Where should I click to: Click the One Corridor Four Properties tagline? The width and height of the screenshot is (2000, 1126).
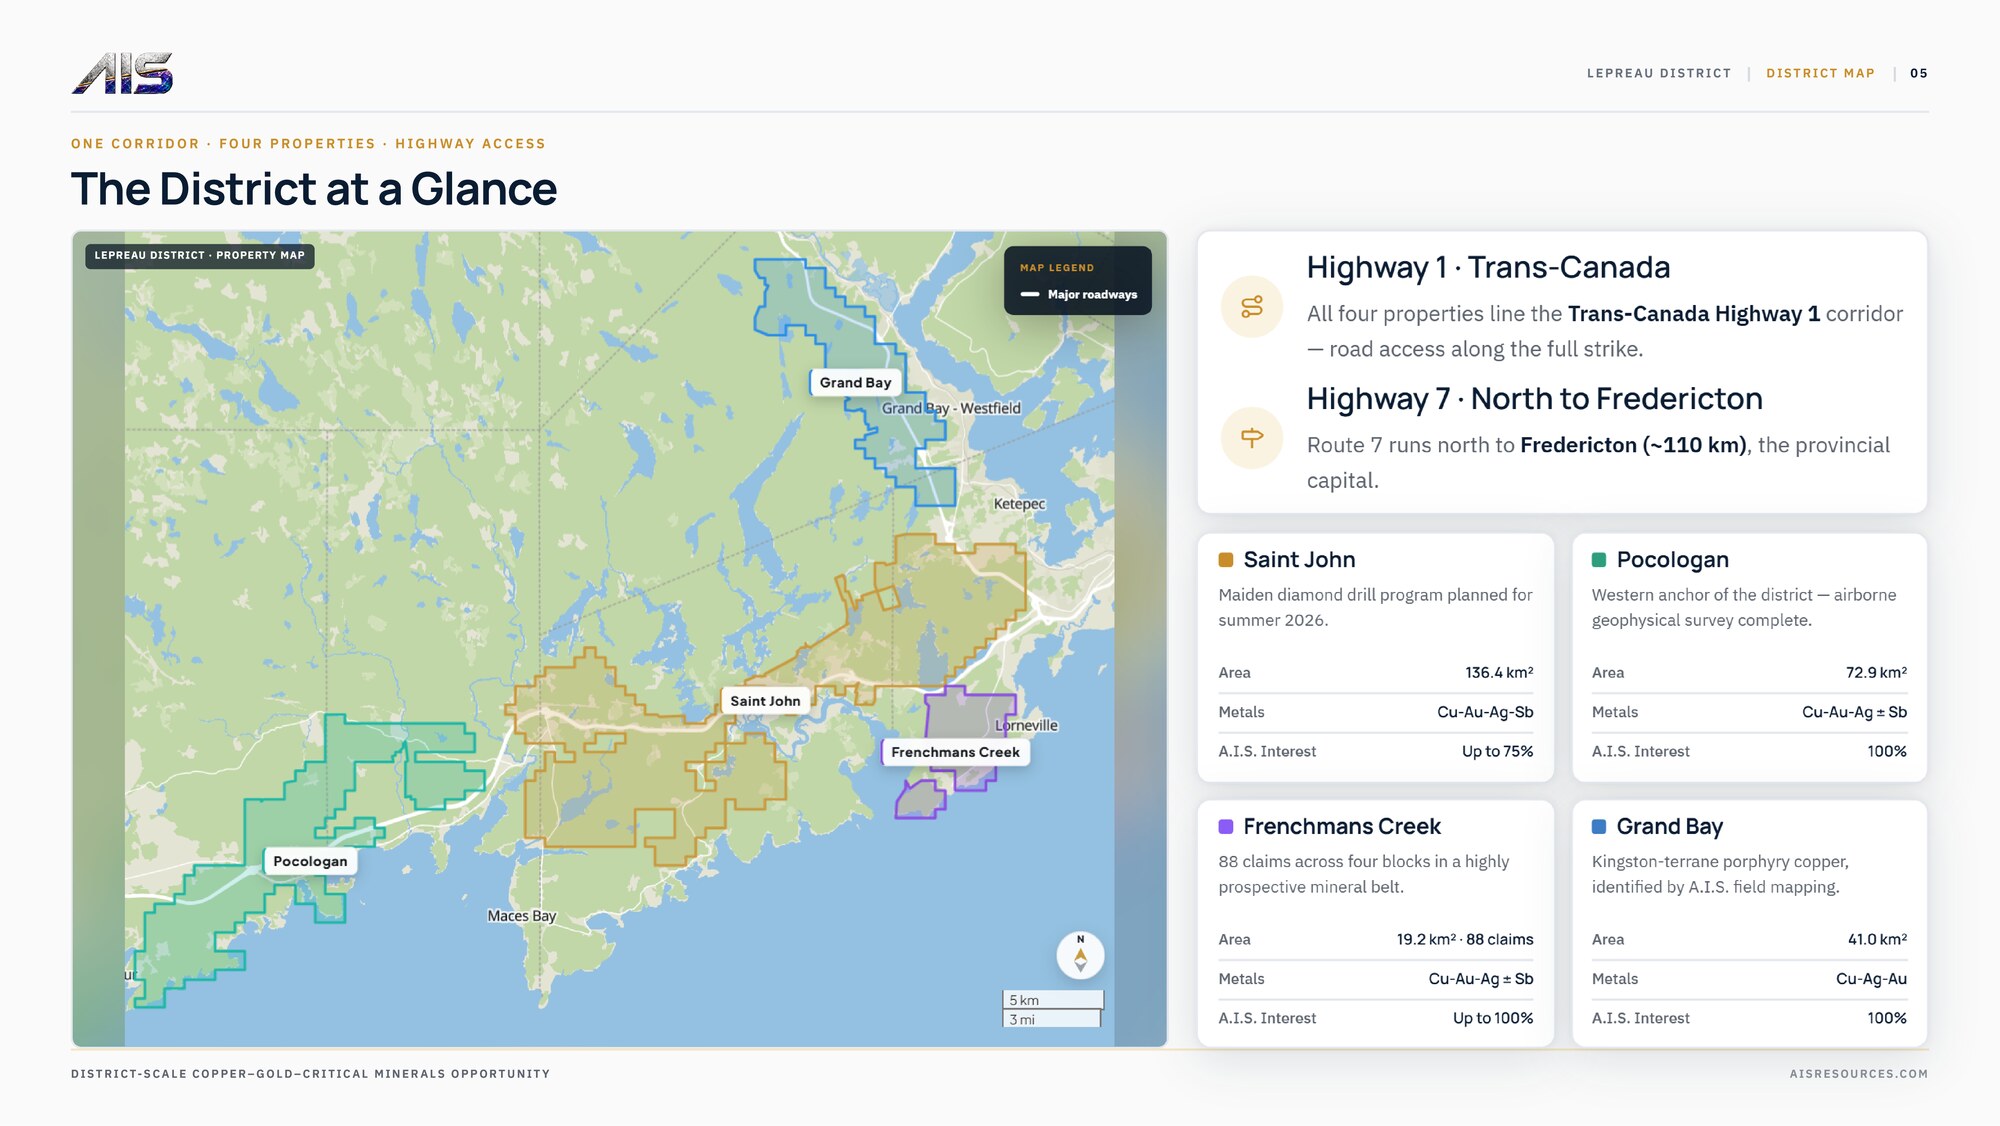click(308, 144)
